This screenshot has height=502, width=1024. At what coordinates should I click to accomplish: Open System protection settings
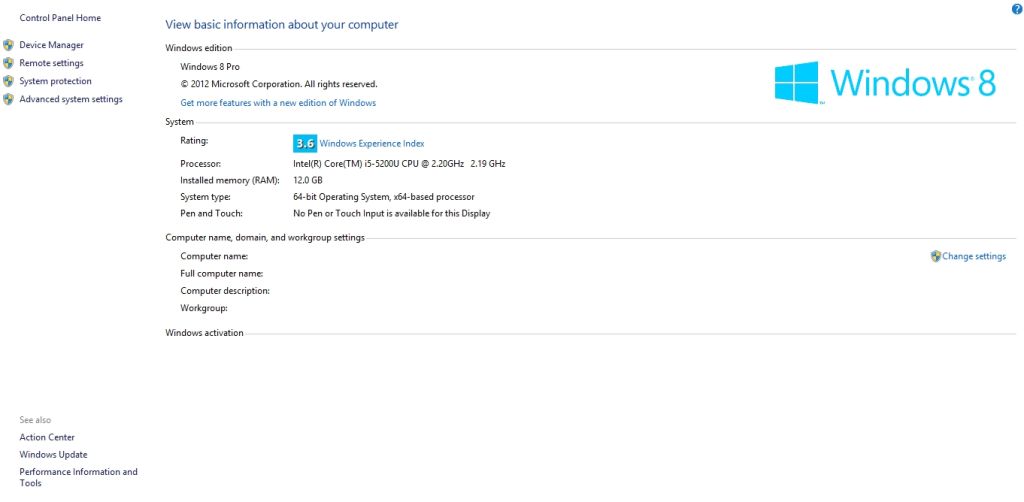tap(56, 82)
